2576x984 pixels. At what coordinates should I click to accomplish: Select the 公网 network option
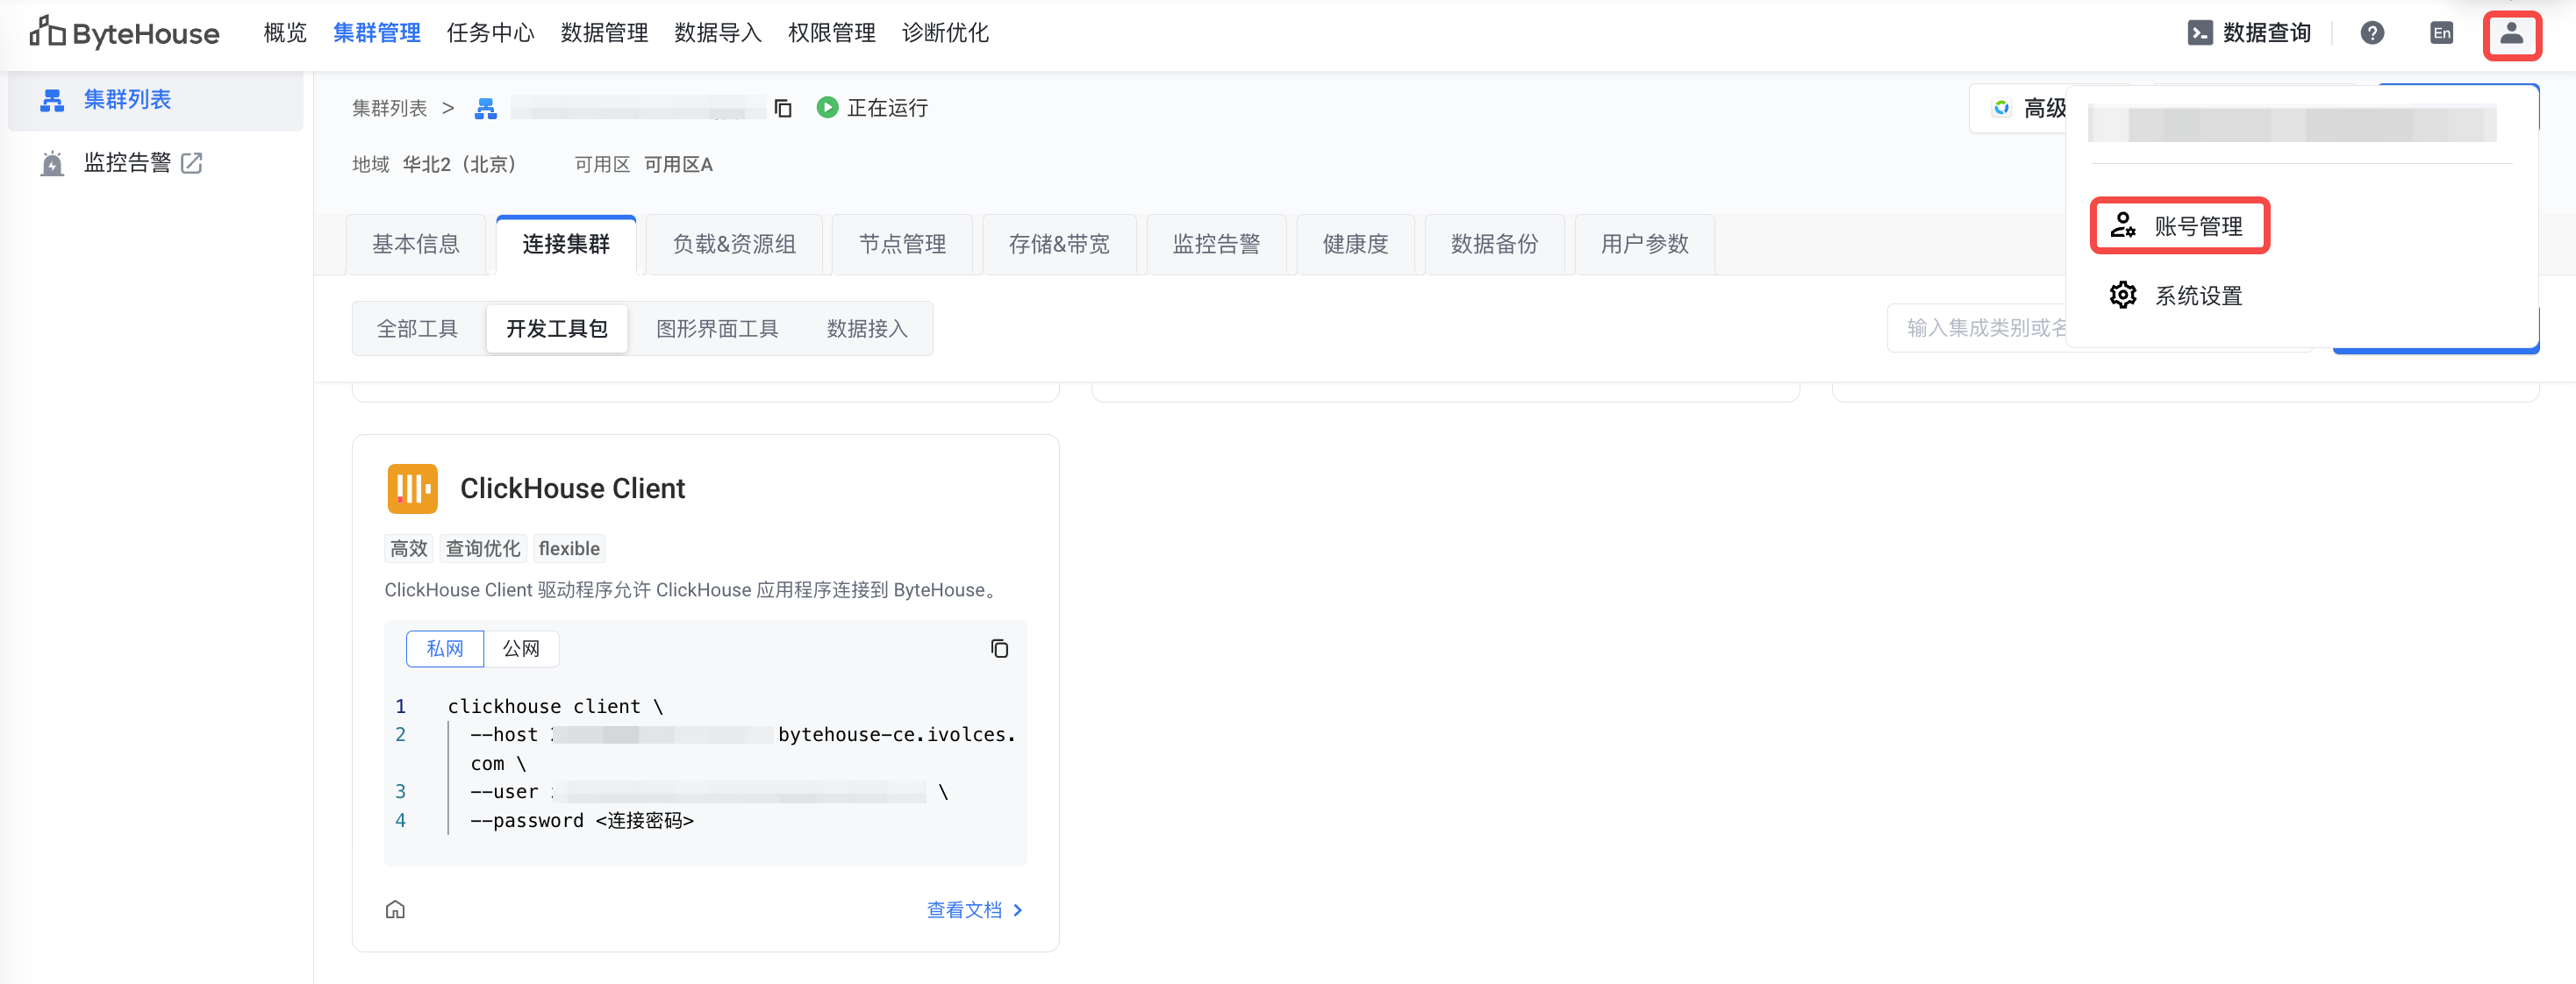coord(521,649)
